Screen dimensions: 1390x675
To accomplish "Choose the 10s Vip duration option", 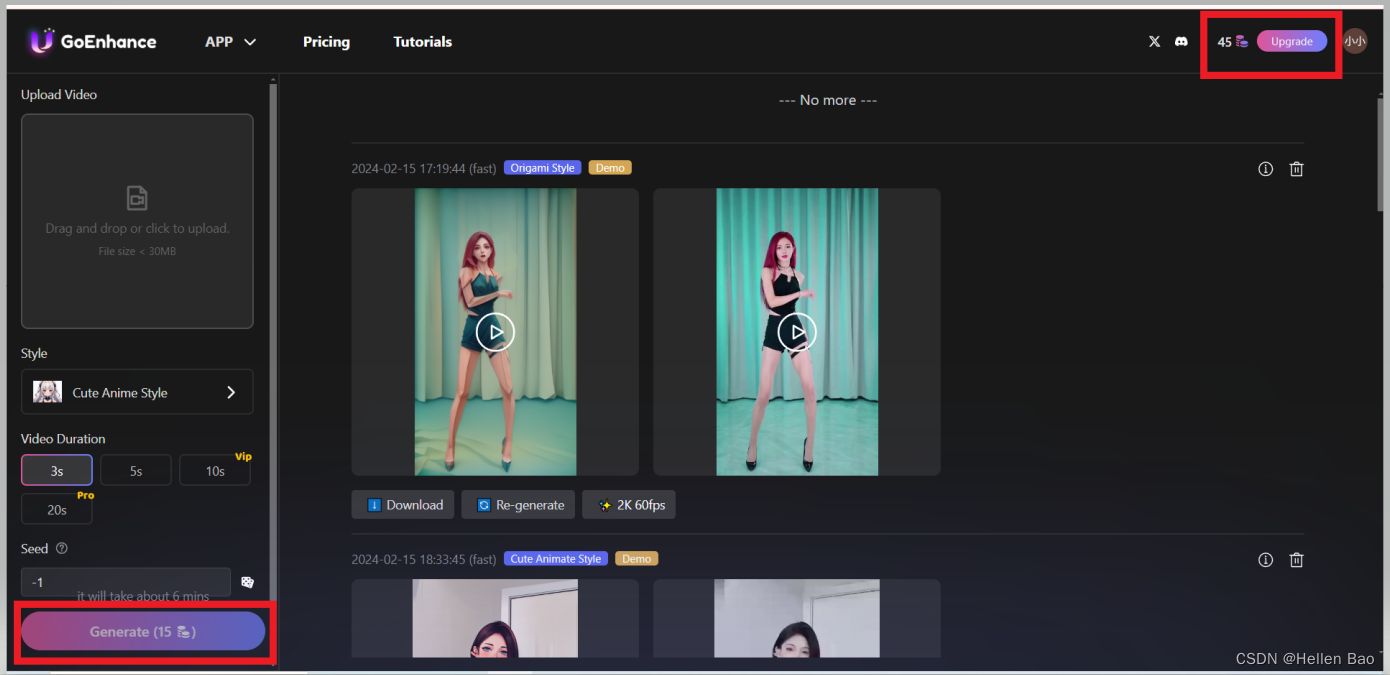I will click(214, 470).
